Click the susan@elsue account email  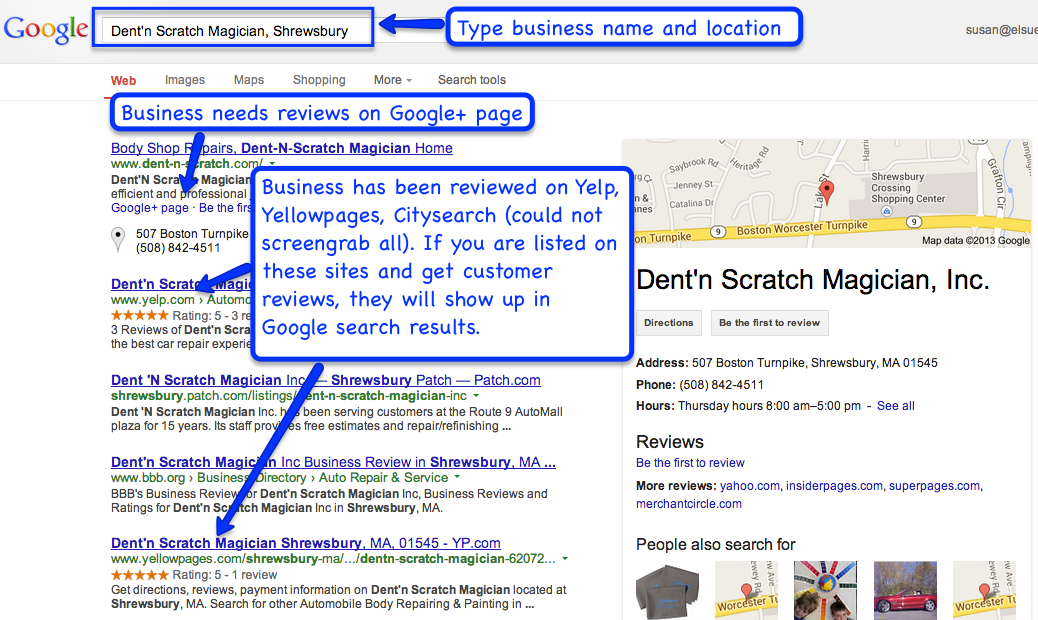1002,30
